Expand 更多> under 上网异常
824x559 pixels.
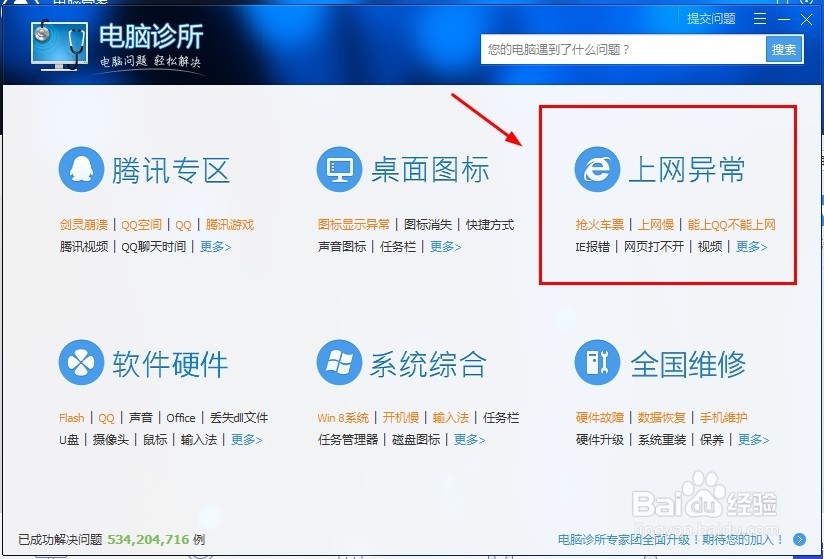click(x=751, y=246)
